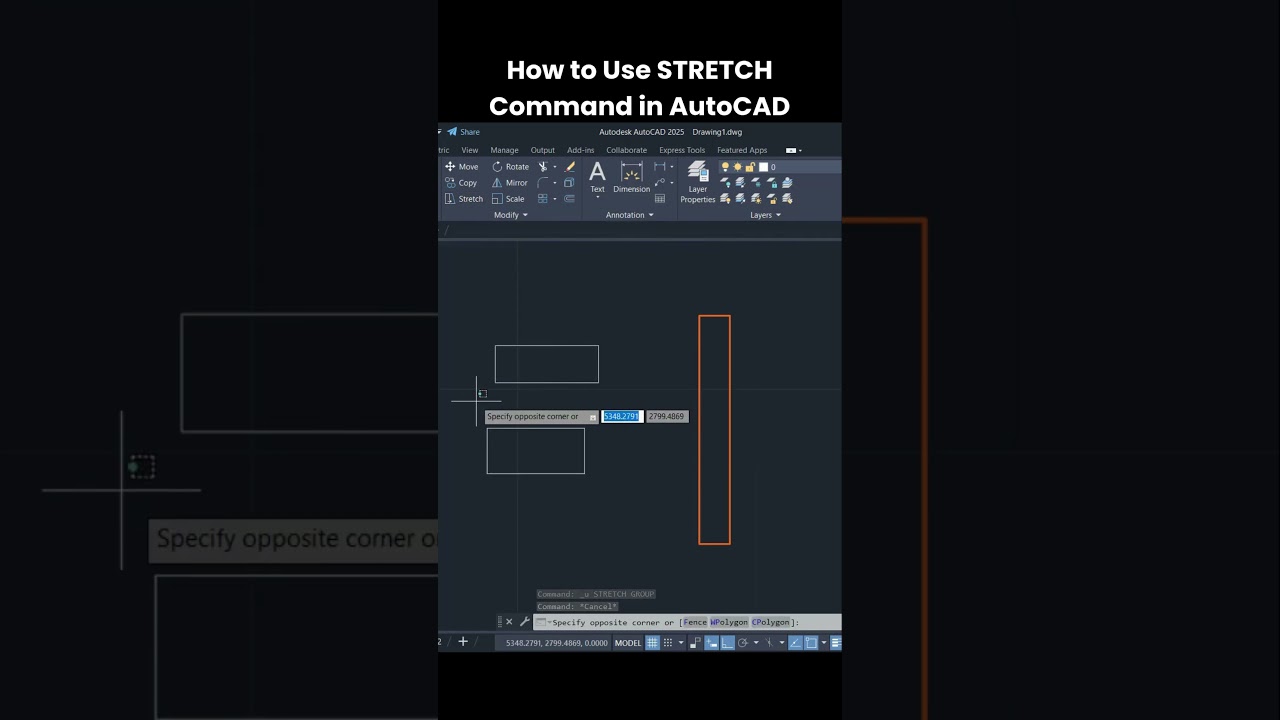Click the Table icon in Annotation
This screenshot has width=1280, height=720.
pyautogui.click(x=660, y=198)
